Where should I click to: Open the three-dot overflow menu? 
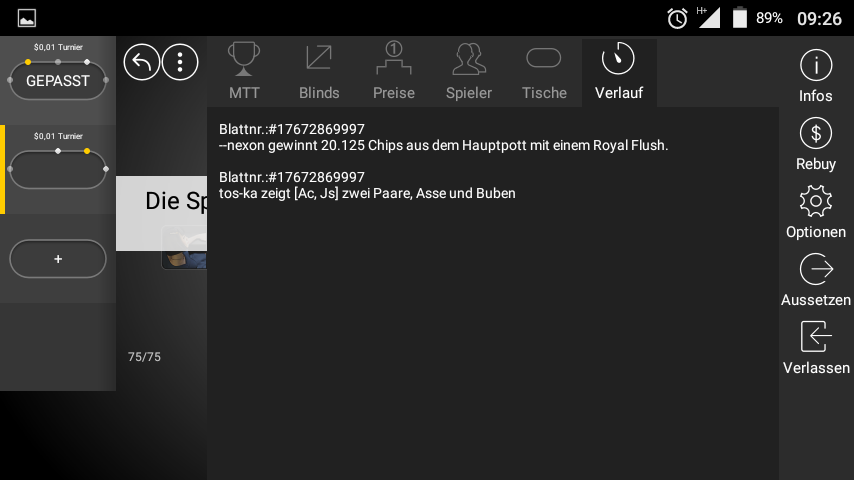pos(180,62)
